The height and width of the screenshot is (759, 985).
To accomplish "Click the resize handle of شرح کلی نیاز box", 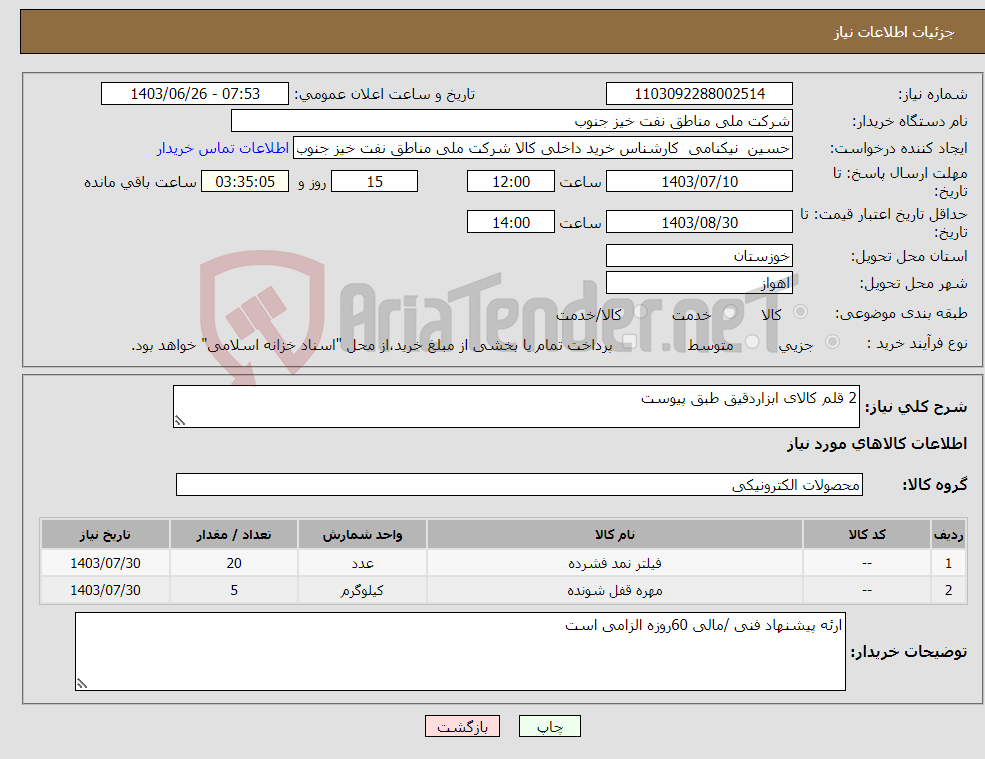I will (x=180, y=420).
